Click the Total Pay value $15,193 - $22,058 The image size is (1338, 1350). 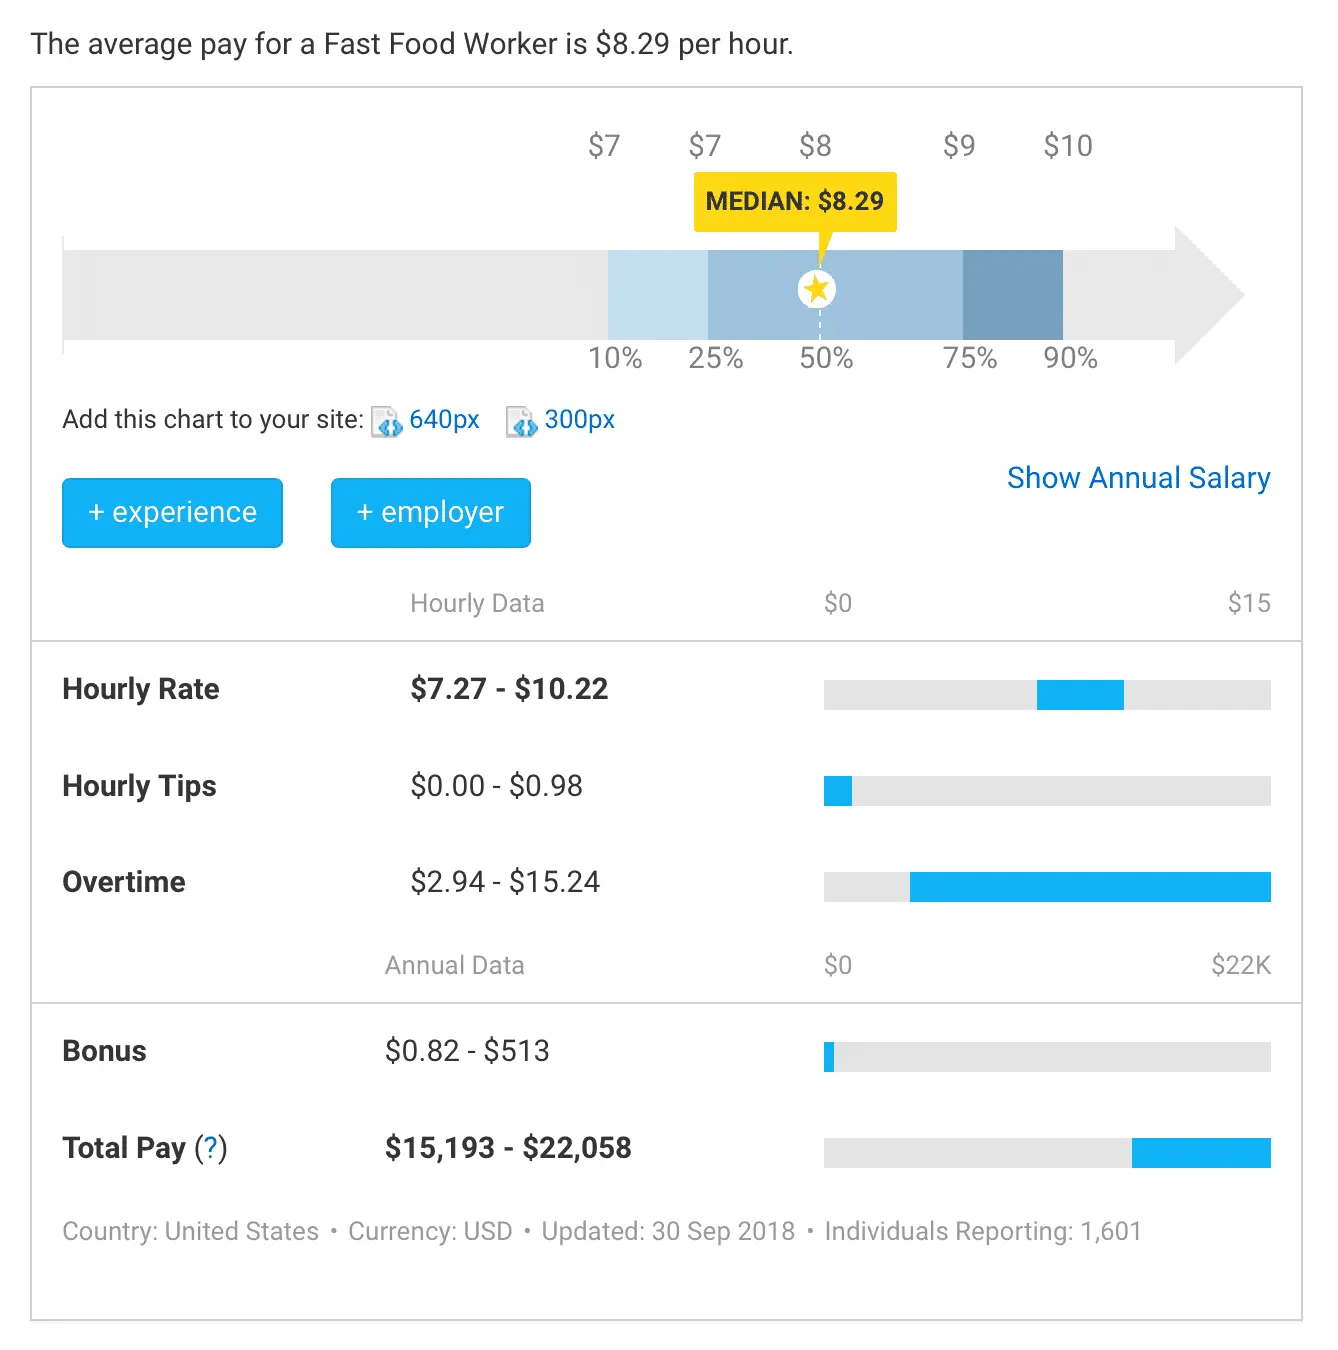click(508, 1148)
